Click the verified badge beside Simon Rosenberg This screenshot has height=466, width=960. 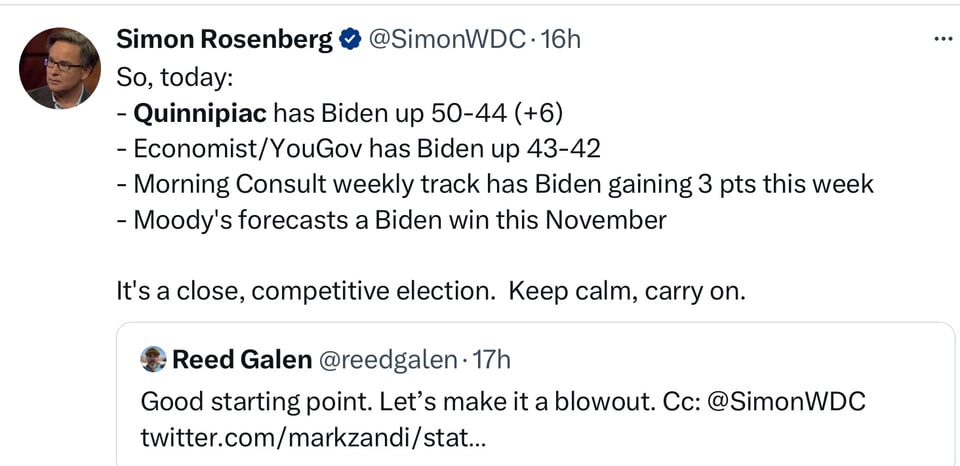coord(350,40)
